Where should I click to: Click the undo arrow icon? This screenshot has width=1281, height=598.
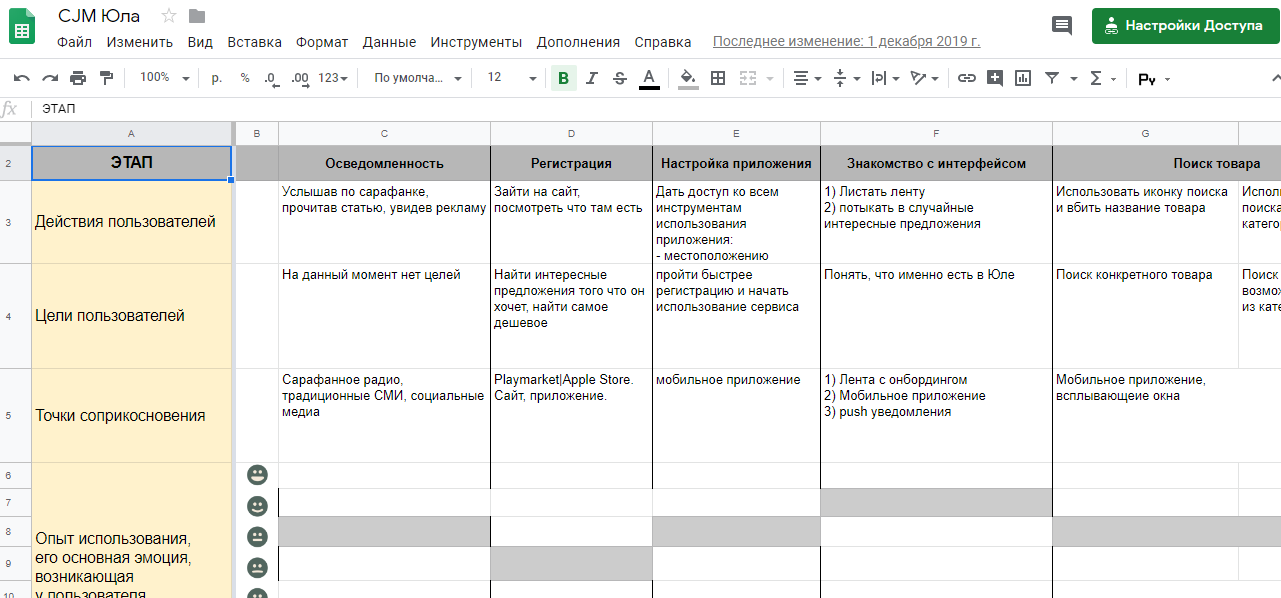click(x=21, y=78)
